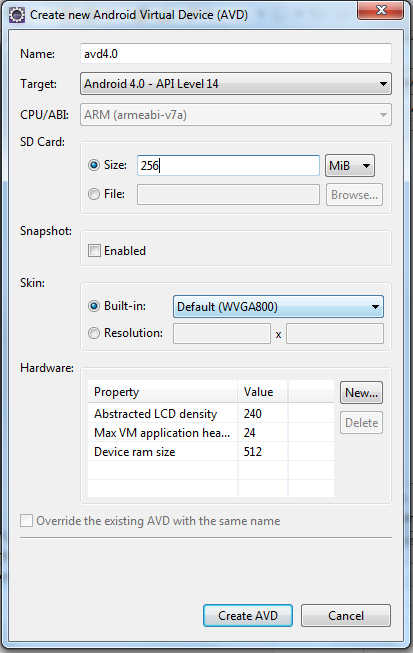413x653 pixels.
Task: Select the SD Card Size radio button
Action: tap(94, 165)
